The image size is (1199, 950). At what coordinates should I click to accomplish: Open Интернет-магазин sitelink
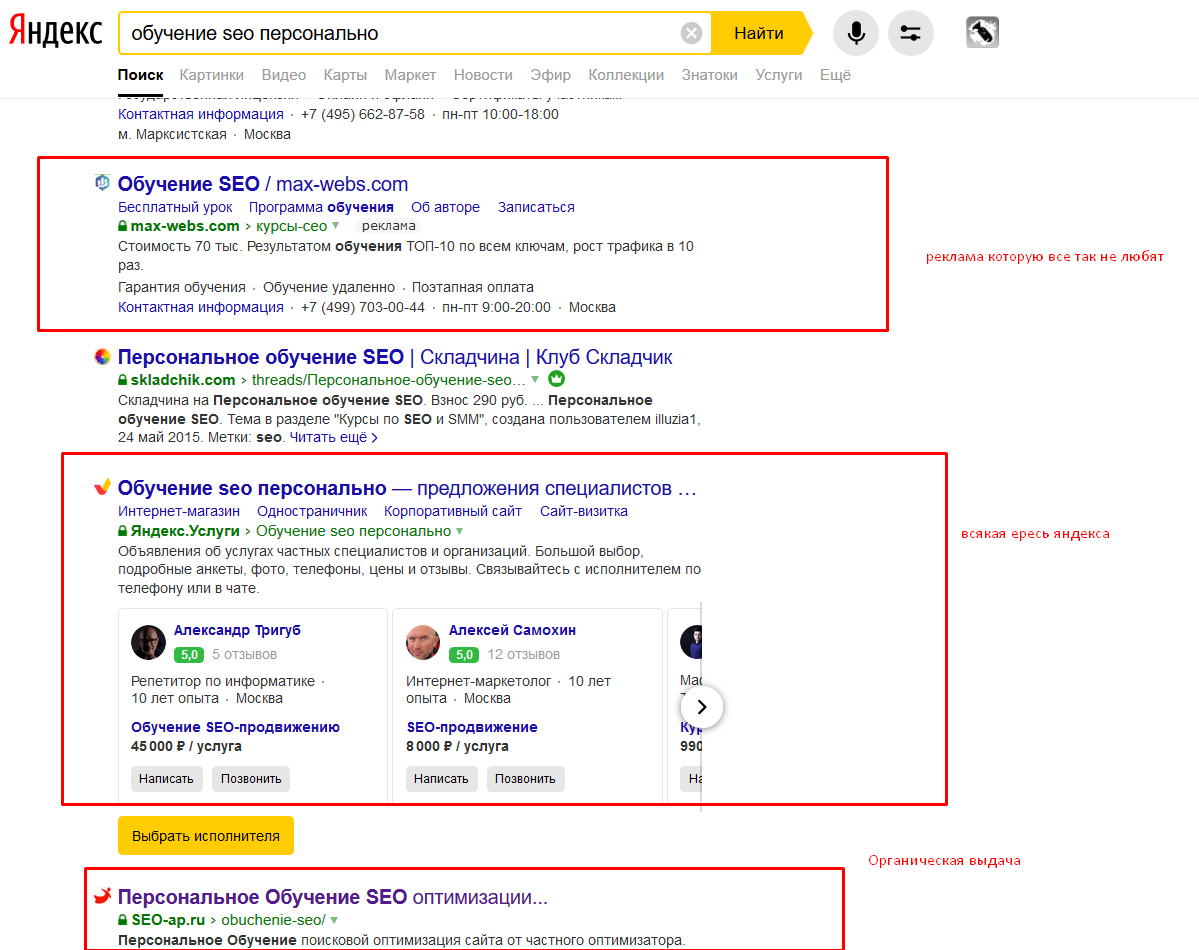pyautogui.click(x=179, y=511)
